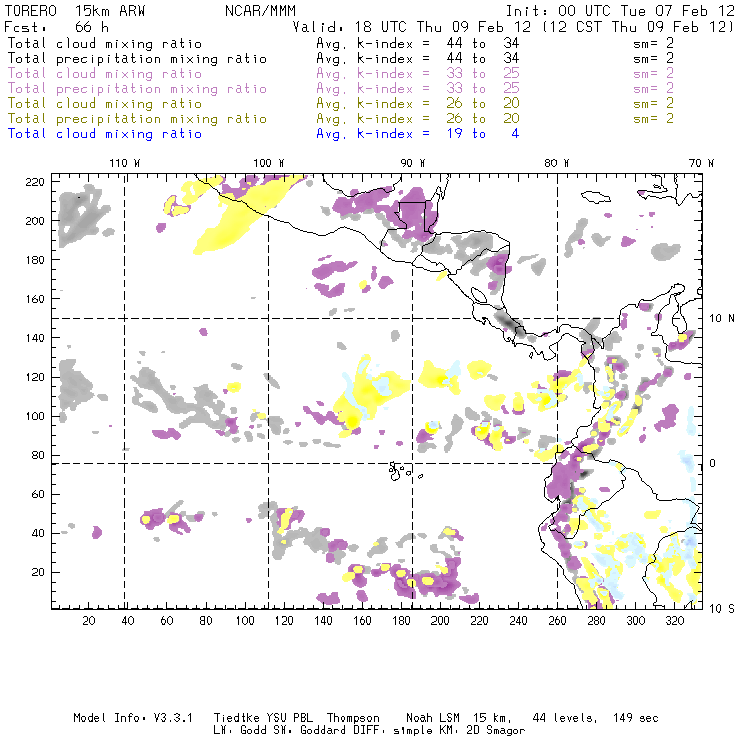
Task: Click the "TORERO 15km ARW" title text
Action: [x=75, y=11]
